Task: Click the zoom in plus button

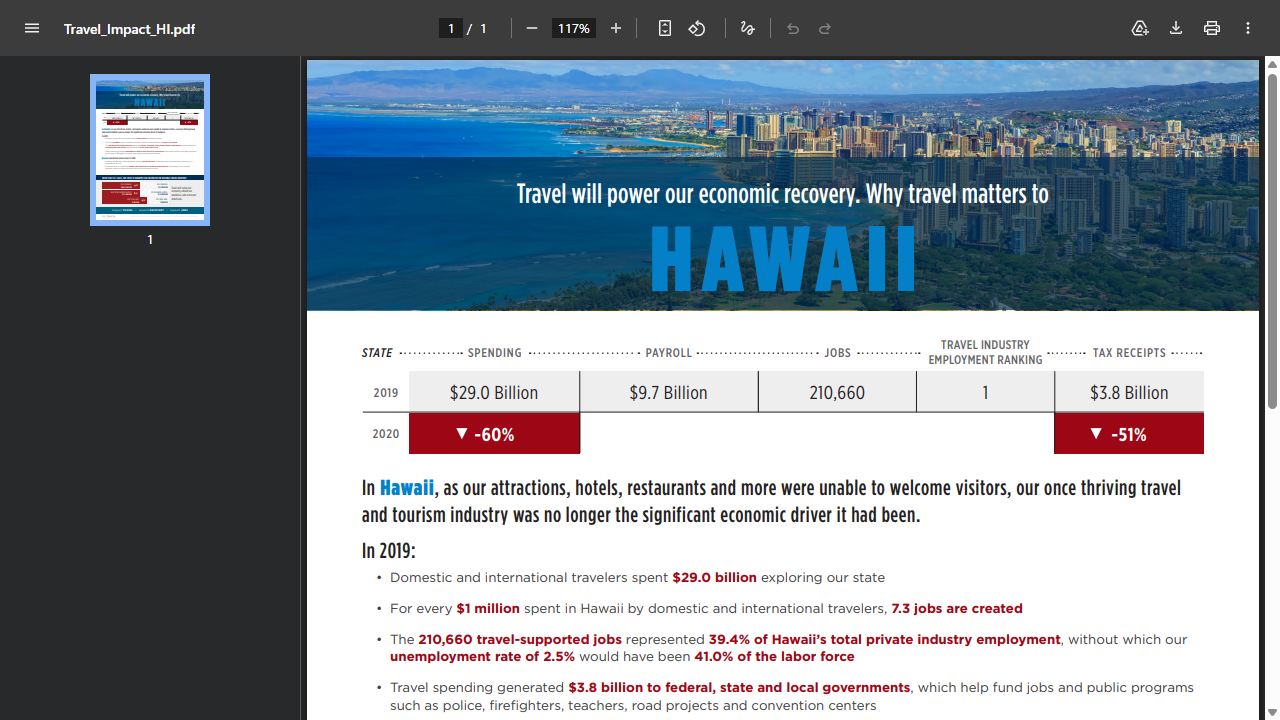Action: tap(616, 28)
